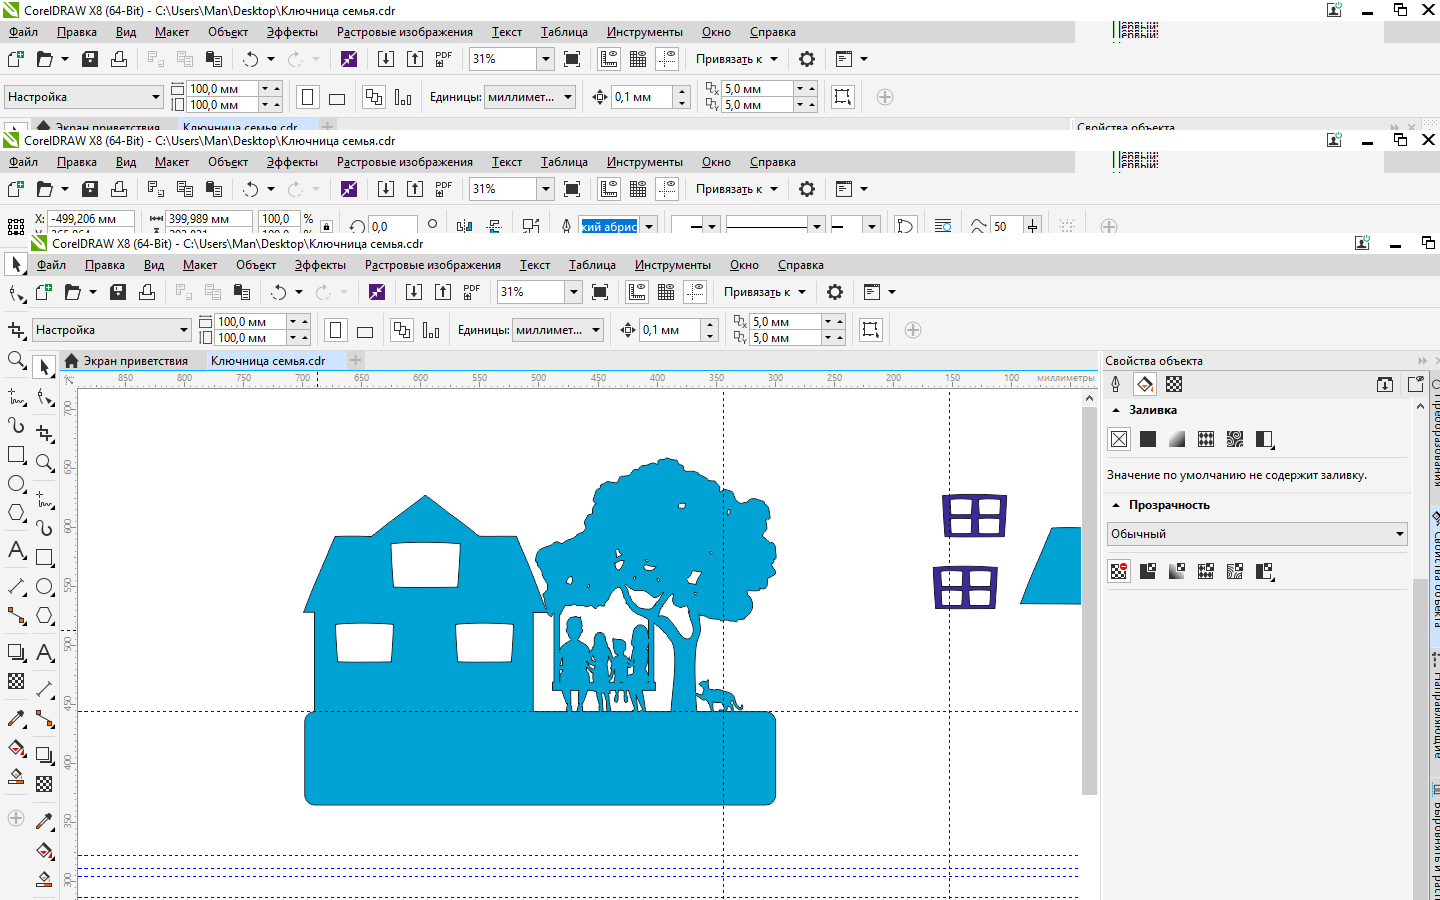Open Справка menu in the topmost window's menu bar
Image resolution: width=1440 pixels, height=900 pixels.
(x=772, y=32)
